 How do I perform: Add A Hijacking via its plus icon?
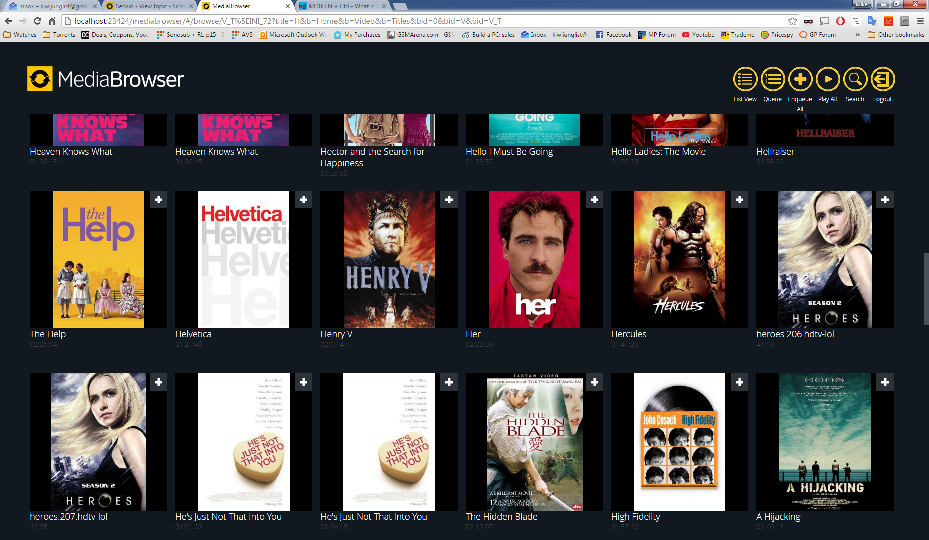coord(885,382)
